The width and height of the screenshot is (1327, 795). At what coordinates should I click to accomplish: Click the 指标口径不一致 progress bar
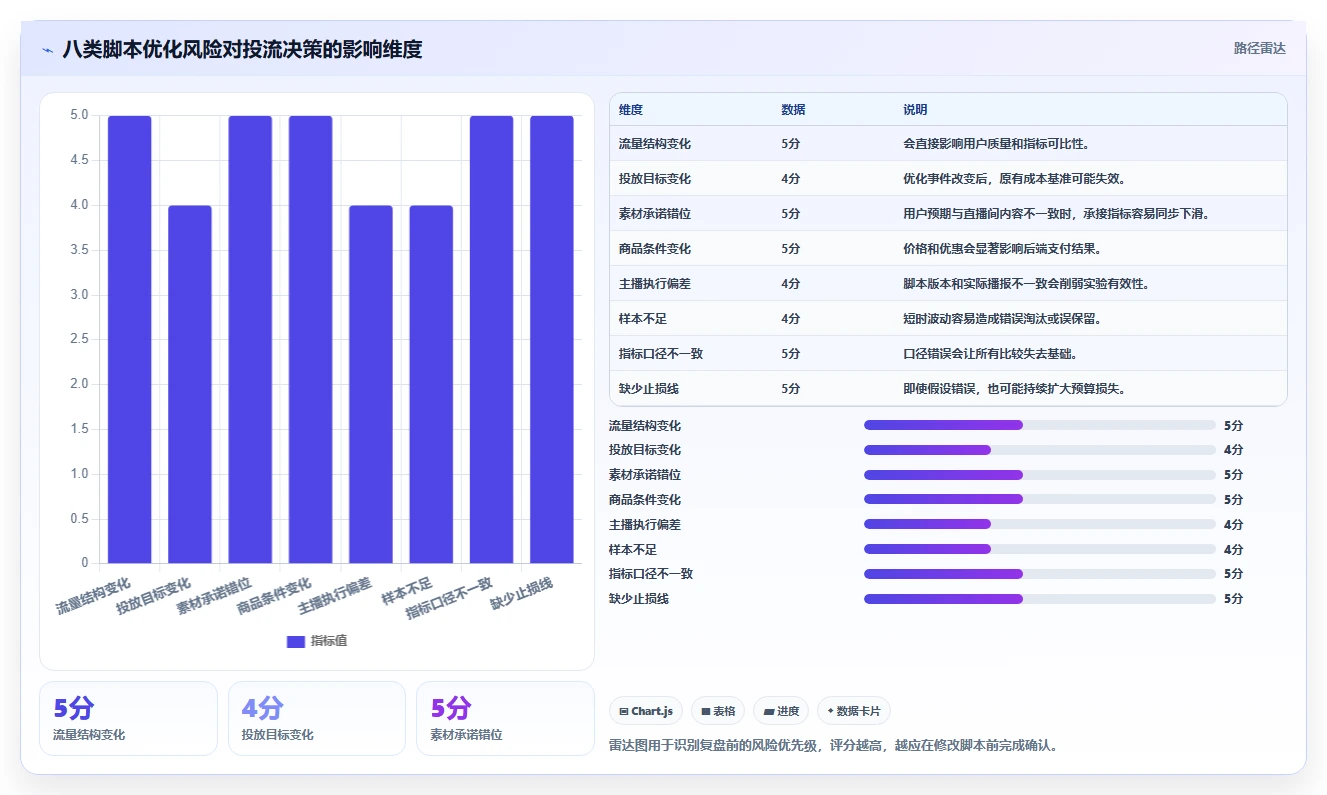[1040, 574]
